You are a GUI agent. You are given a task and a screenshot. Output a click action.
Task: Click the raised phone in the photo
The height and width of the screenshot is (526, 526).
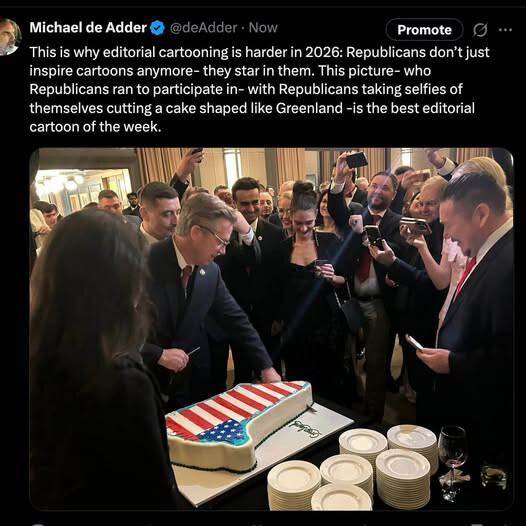pos(356,160)
